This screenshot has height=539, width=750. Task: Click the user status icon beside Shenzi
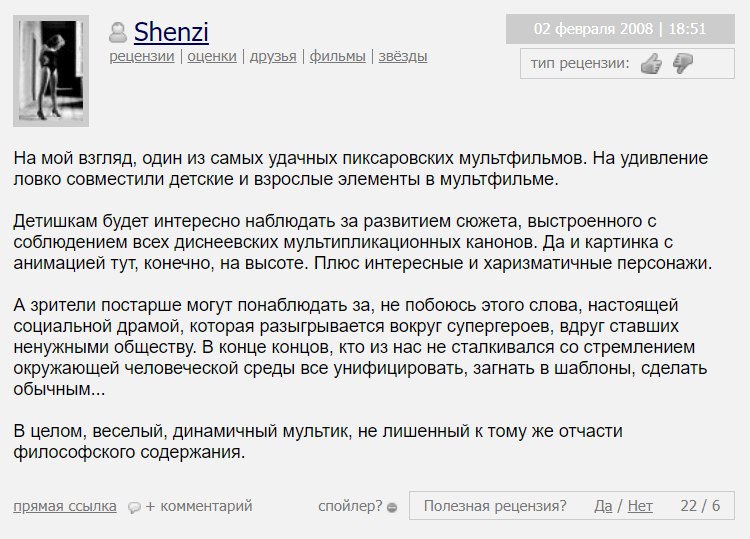pyautogui.click(x=118, y=32)
